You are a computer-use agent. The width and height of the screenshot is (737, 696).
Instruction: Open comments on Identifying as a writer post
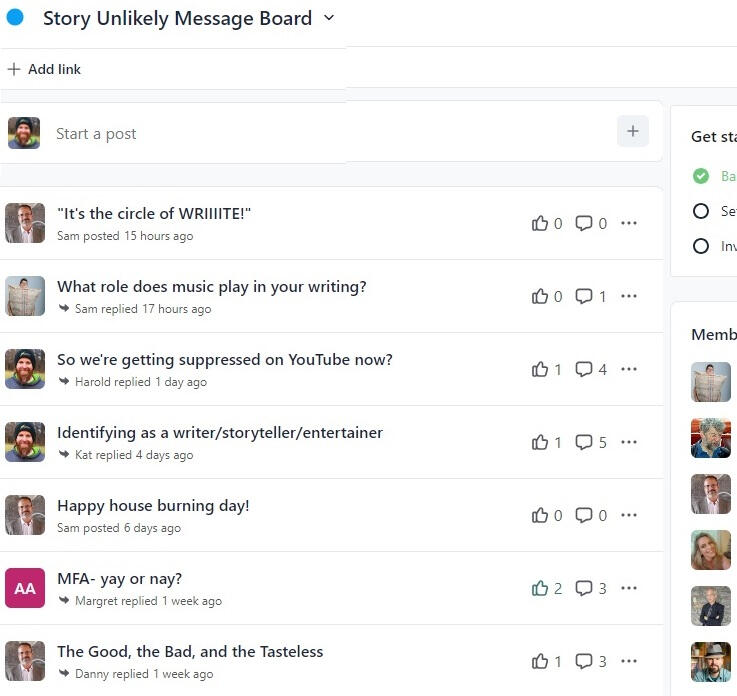click(x=584, y=442)
